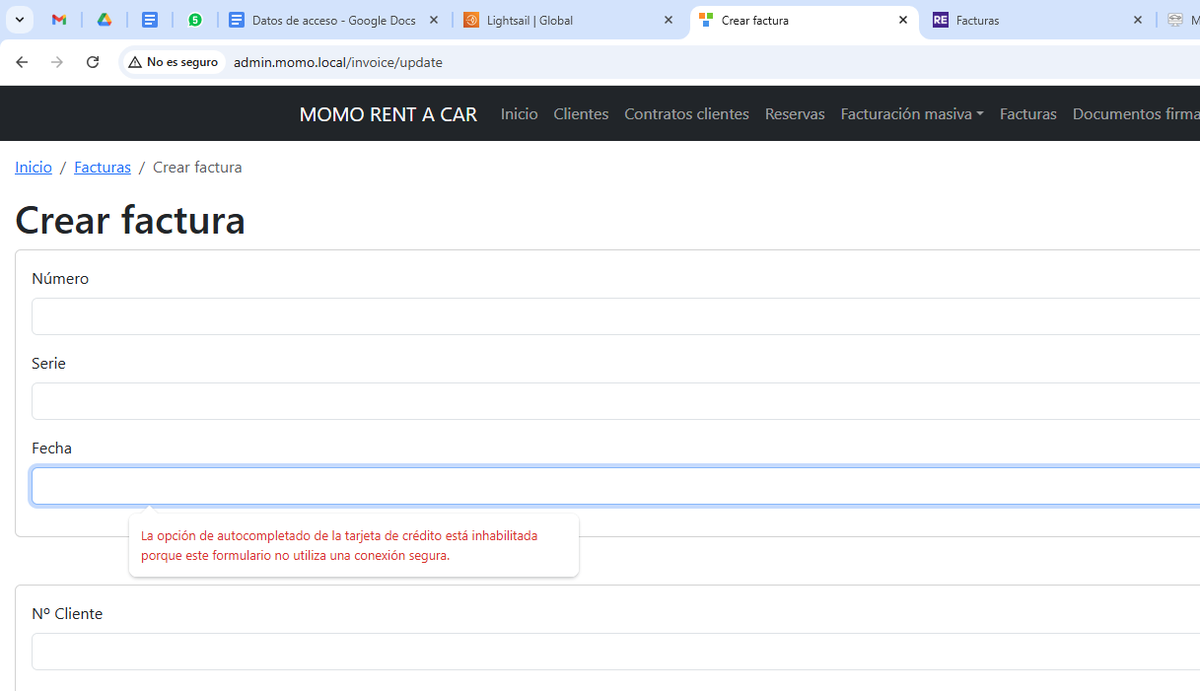The image size is (1200, 691).
Task: Open Reservas in the navbar
Action: coord(795,114)
